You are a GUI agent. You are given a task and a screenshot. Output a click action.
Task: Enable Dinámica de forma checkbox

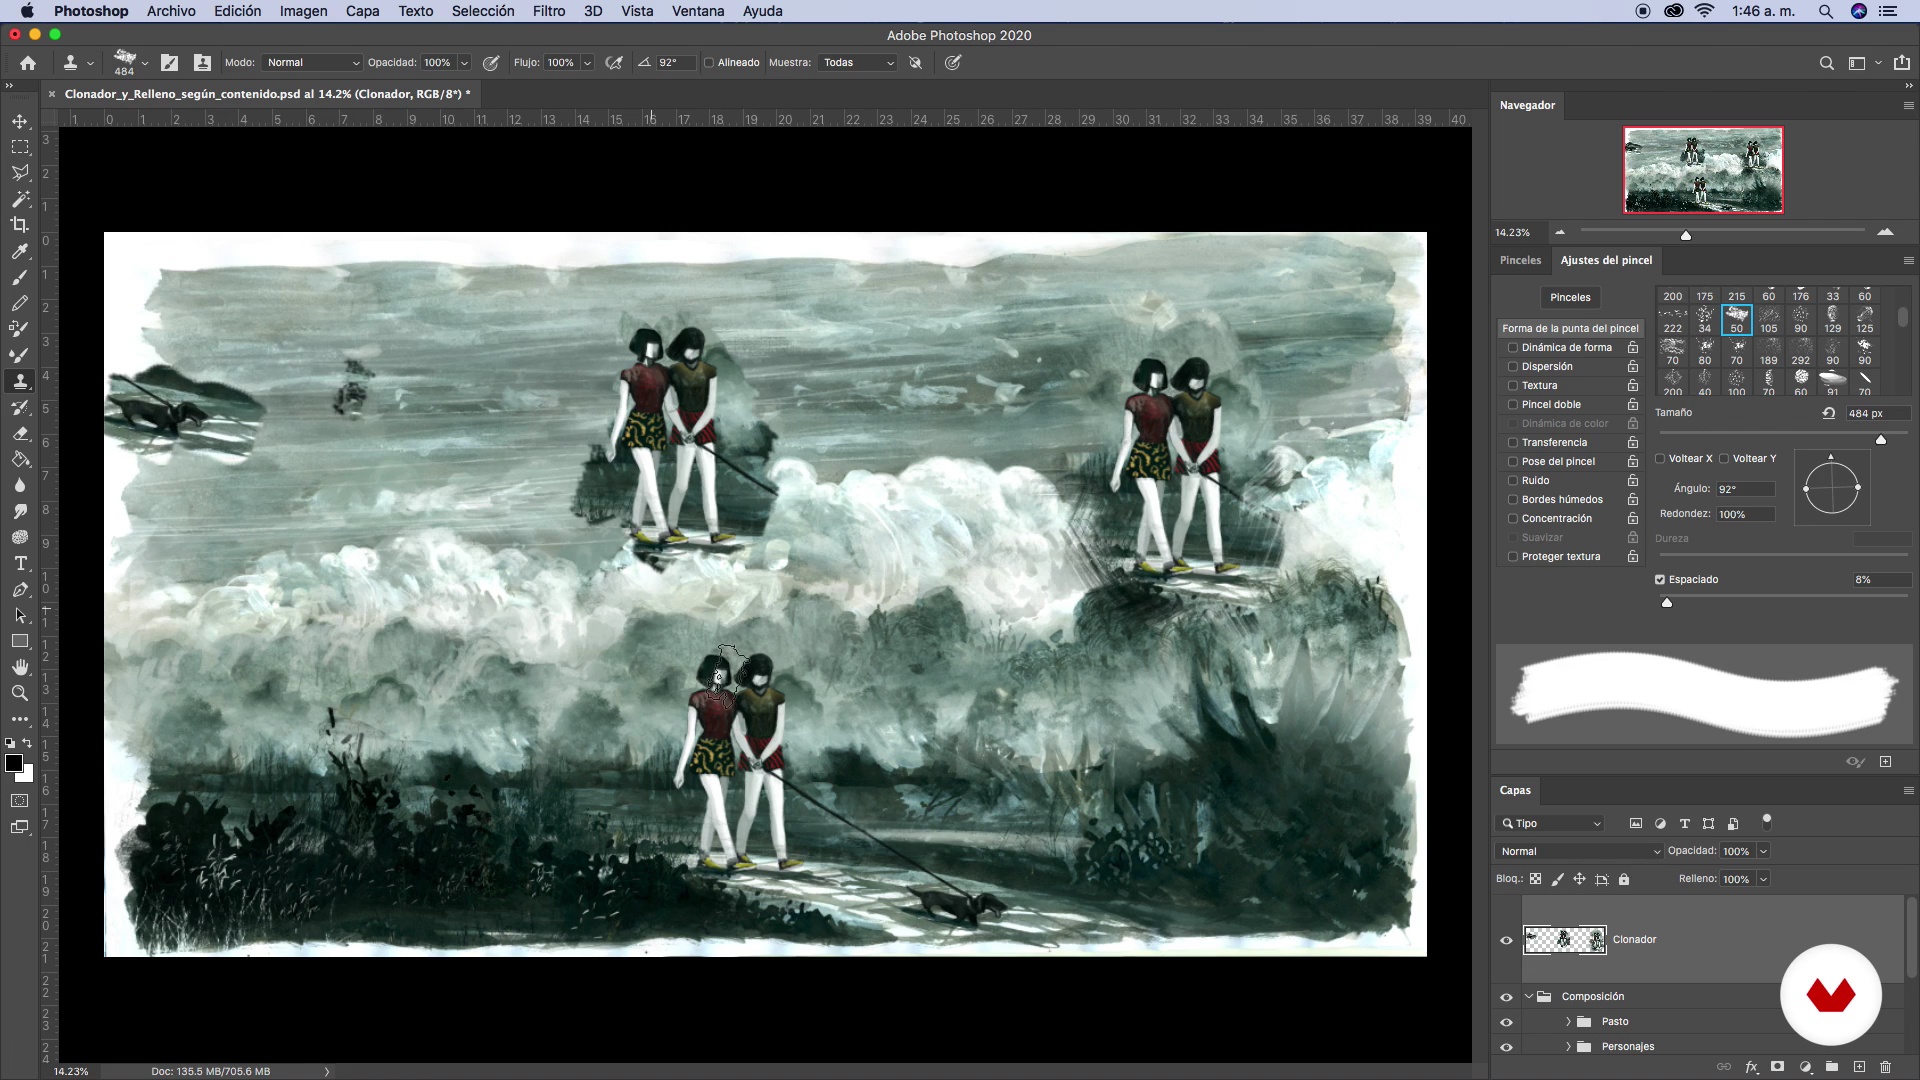point(1513,348)
